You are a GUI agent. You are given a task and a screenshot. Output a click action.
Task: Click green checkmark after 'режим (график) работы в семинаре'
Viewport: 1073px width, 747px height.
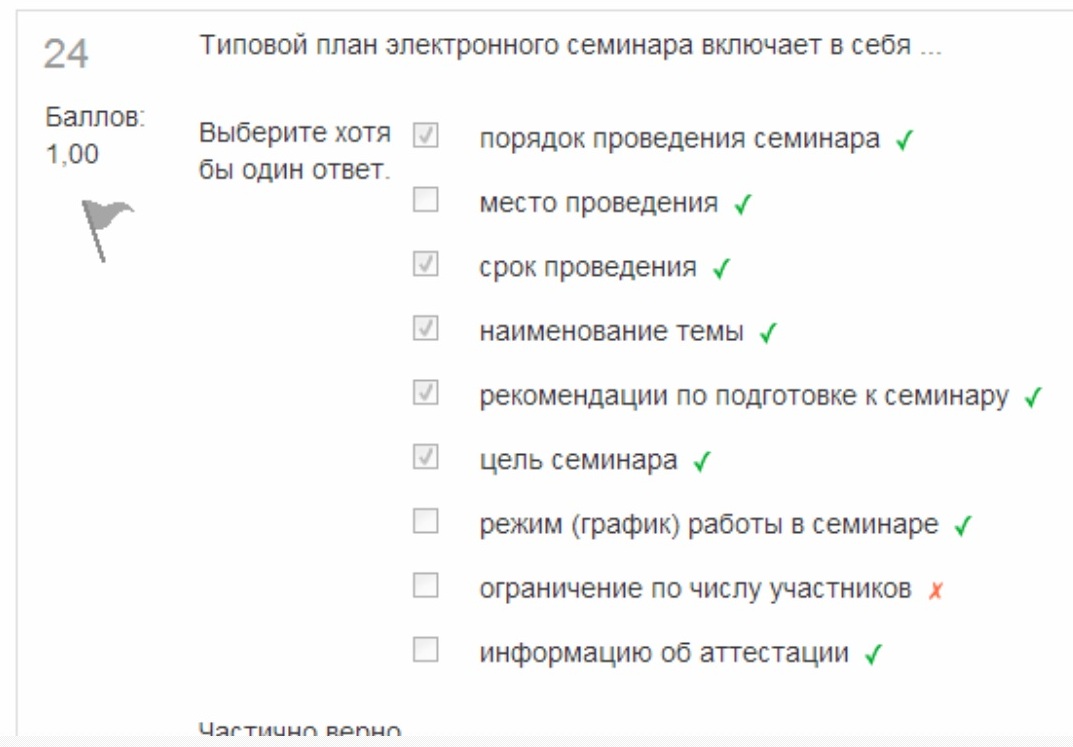[x=963, y=525]
